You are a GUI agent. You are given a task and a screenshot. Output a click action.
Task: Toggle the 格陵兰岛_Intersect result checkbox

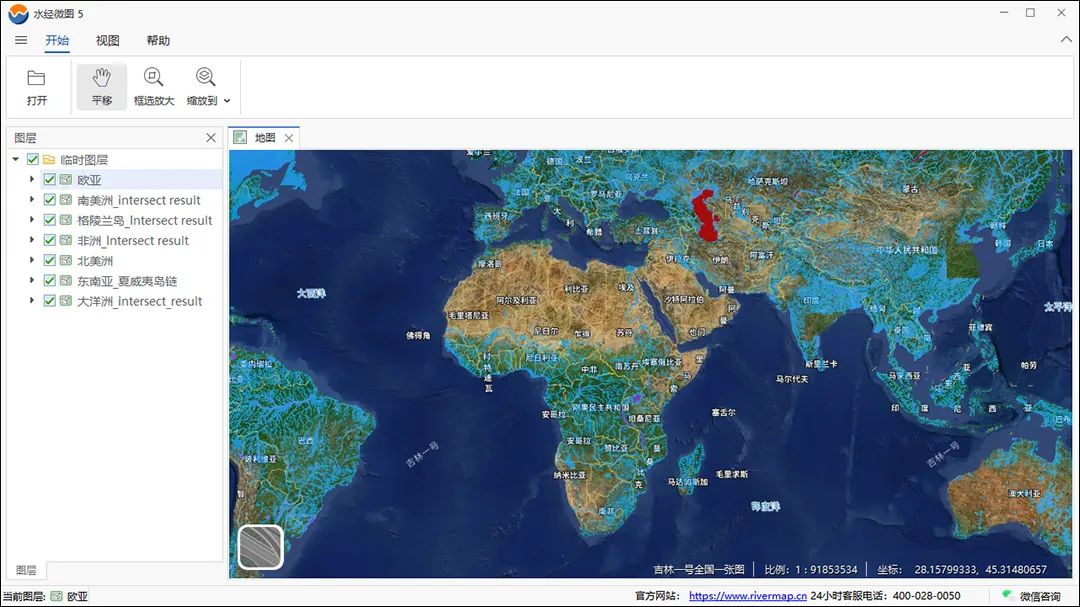tap(50, 220)
